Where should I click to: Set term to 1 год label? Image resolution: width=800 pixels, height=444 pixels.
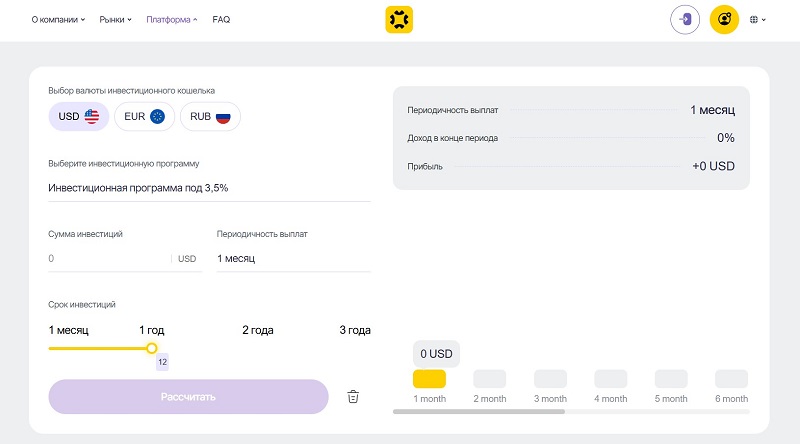coord(152,330)
